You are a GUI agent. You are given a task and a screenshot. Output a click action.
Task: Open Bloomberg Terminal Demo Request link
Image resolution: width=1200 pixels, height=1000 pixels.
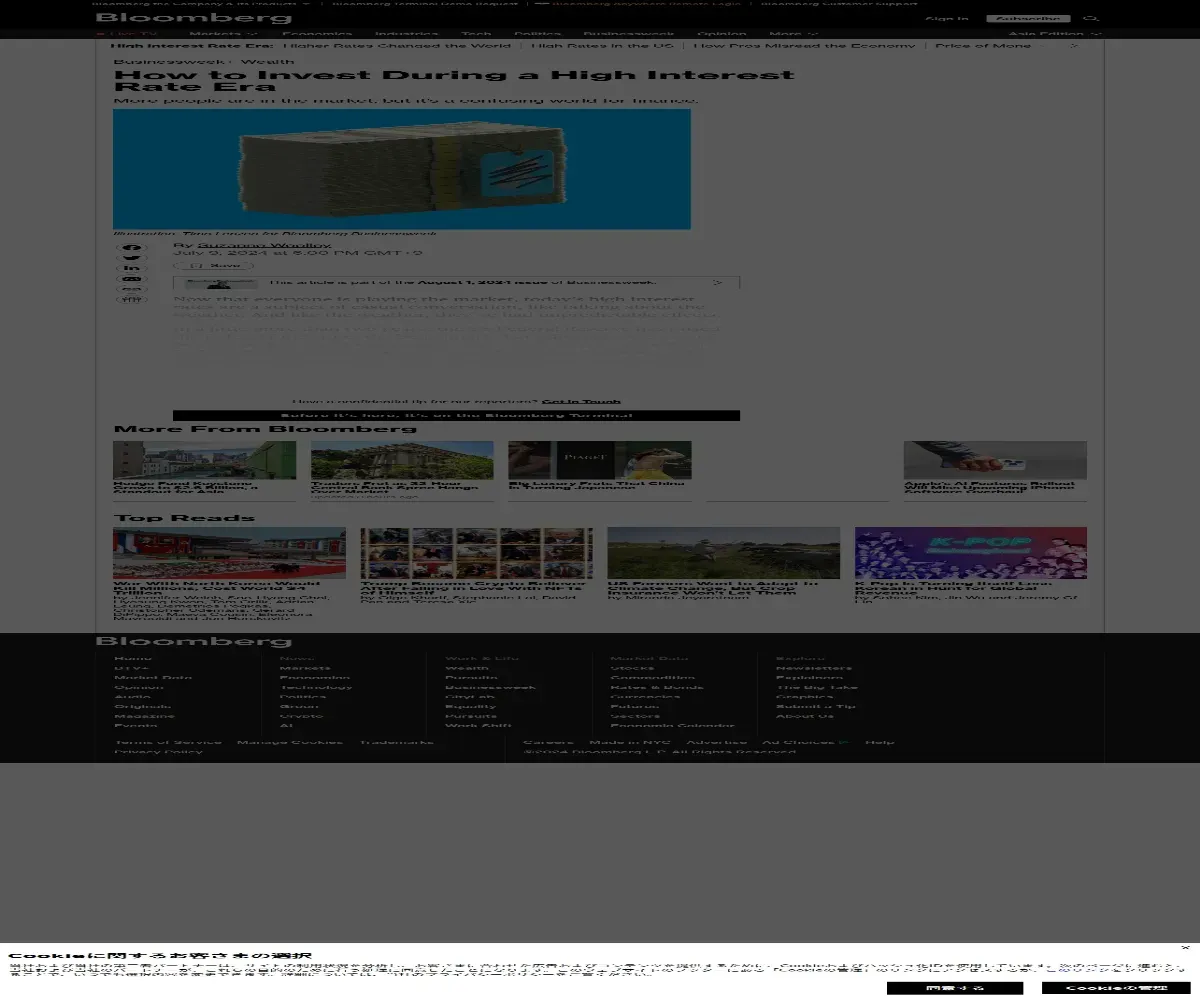click(x=425, y=3)
